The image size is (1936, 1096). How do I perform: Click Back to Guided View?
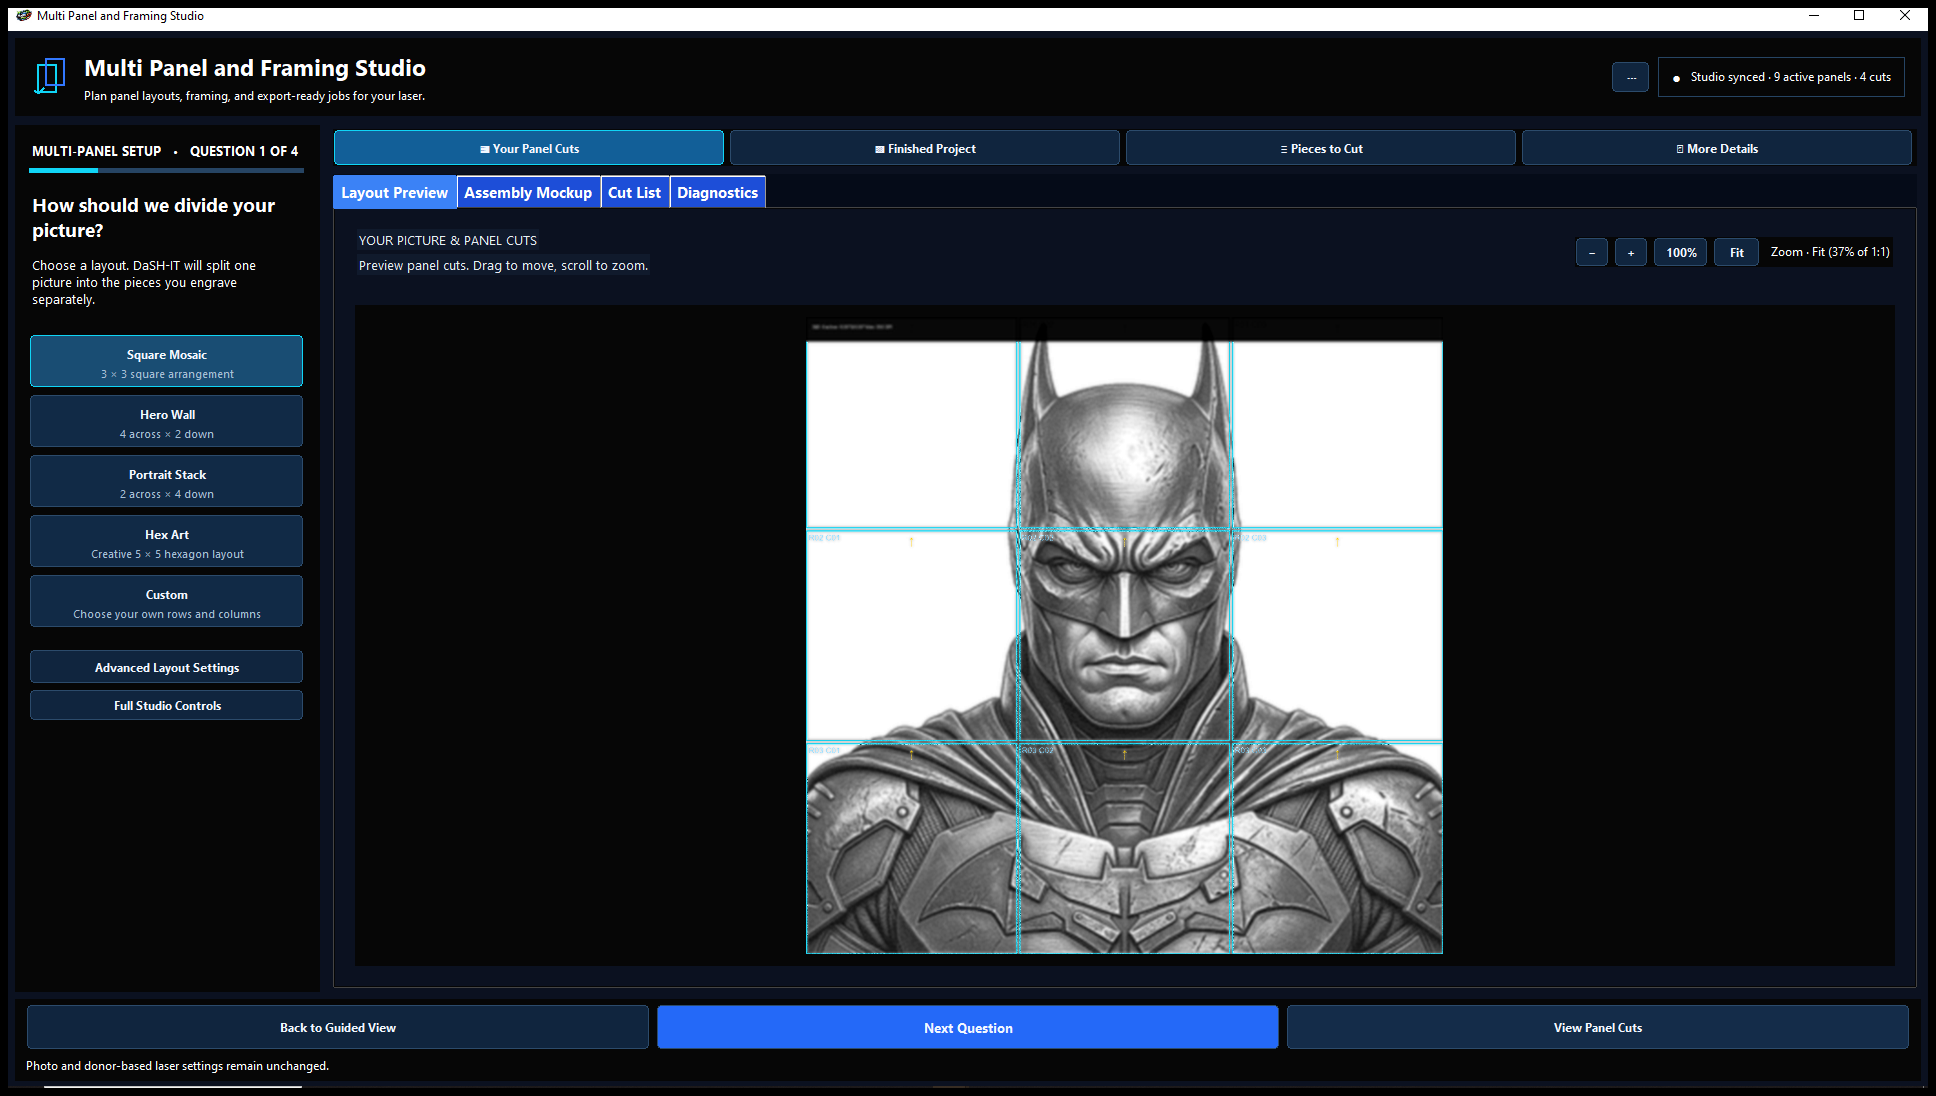[338, 1027]
